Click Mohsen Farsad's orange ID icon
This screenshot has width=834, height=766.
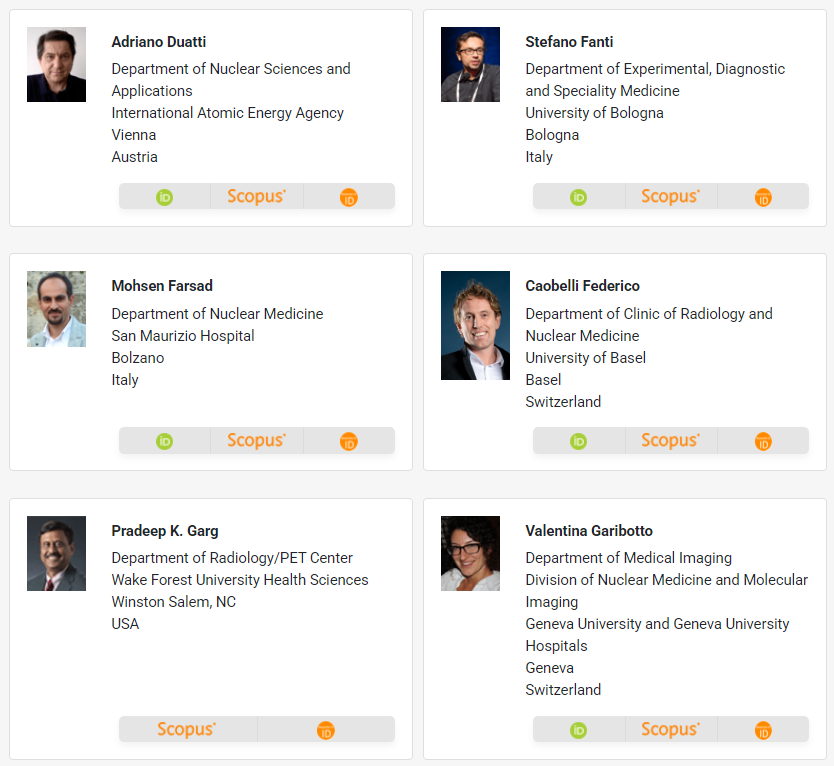coord(349,442)
